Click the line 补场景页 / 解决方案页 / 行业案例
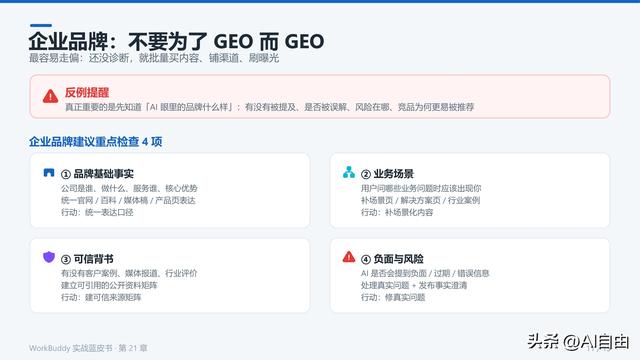 (420, 200)
